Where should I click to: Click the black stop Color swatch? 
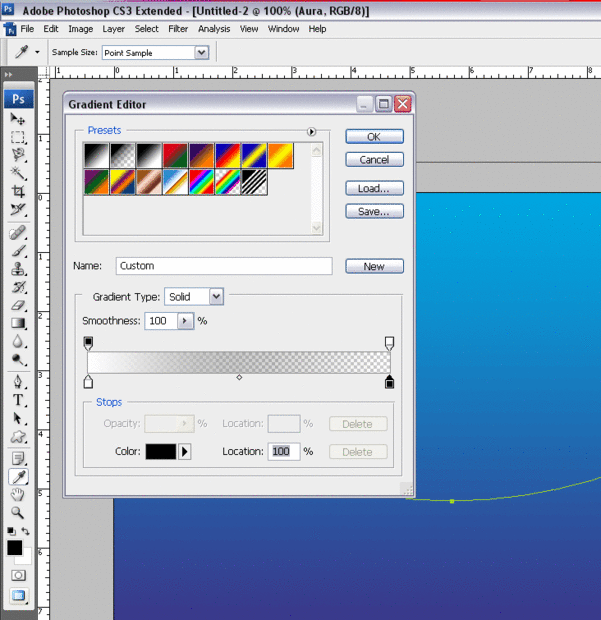point(160,452)
